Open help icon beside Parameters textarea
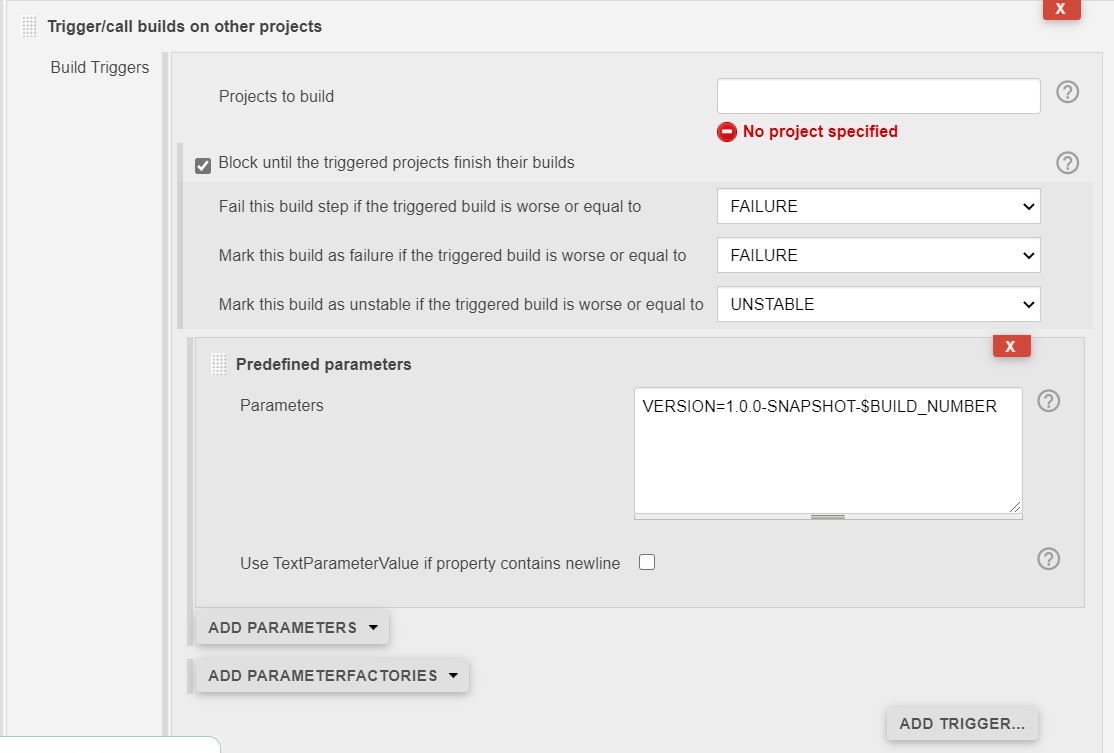1114x753 pixels. (x=1049, y=401)
